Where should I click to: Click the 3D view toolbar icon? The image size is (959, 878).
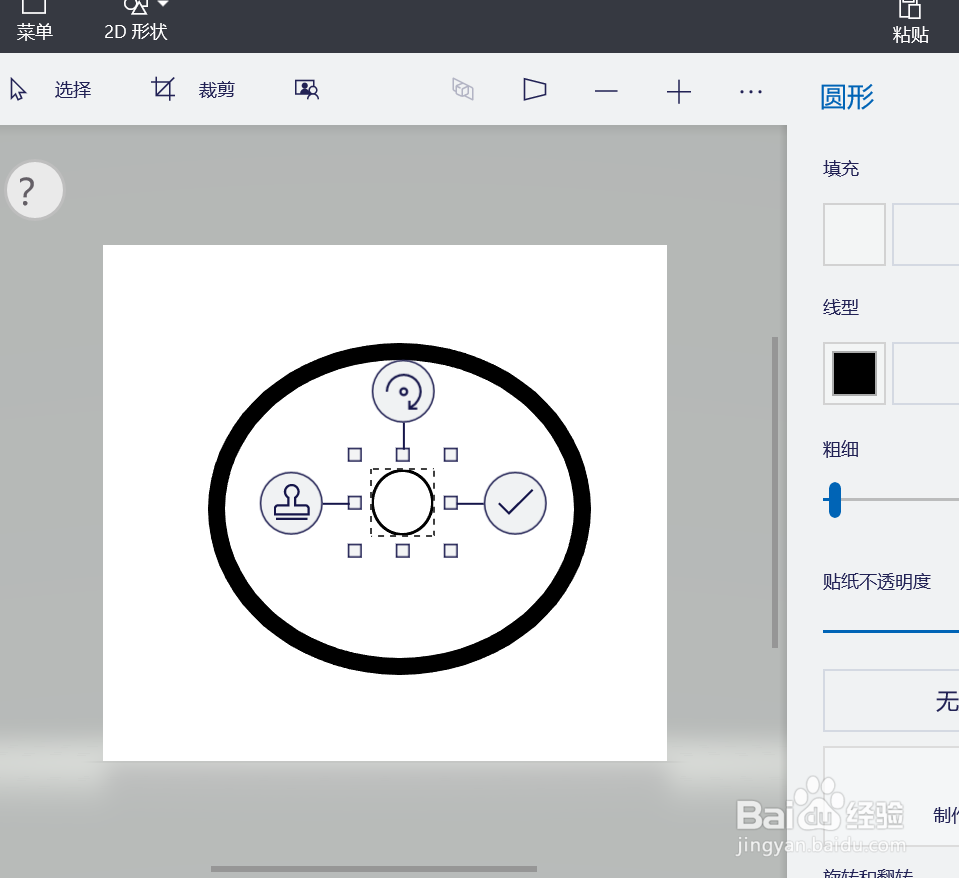click(462, 89)
